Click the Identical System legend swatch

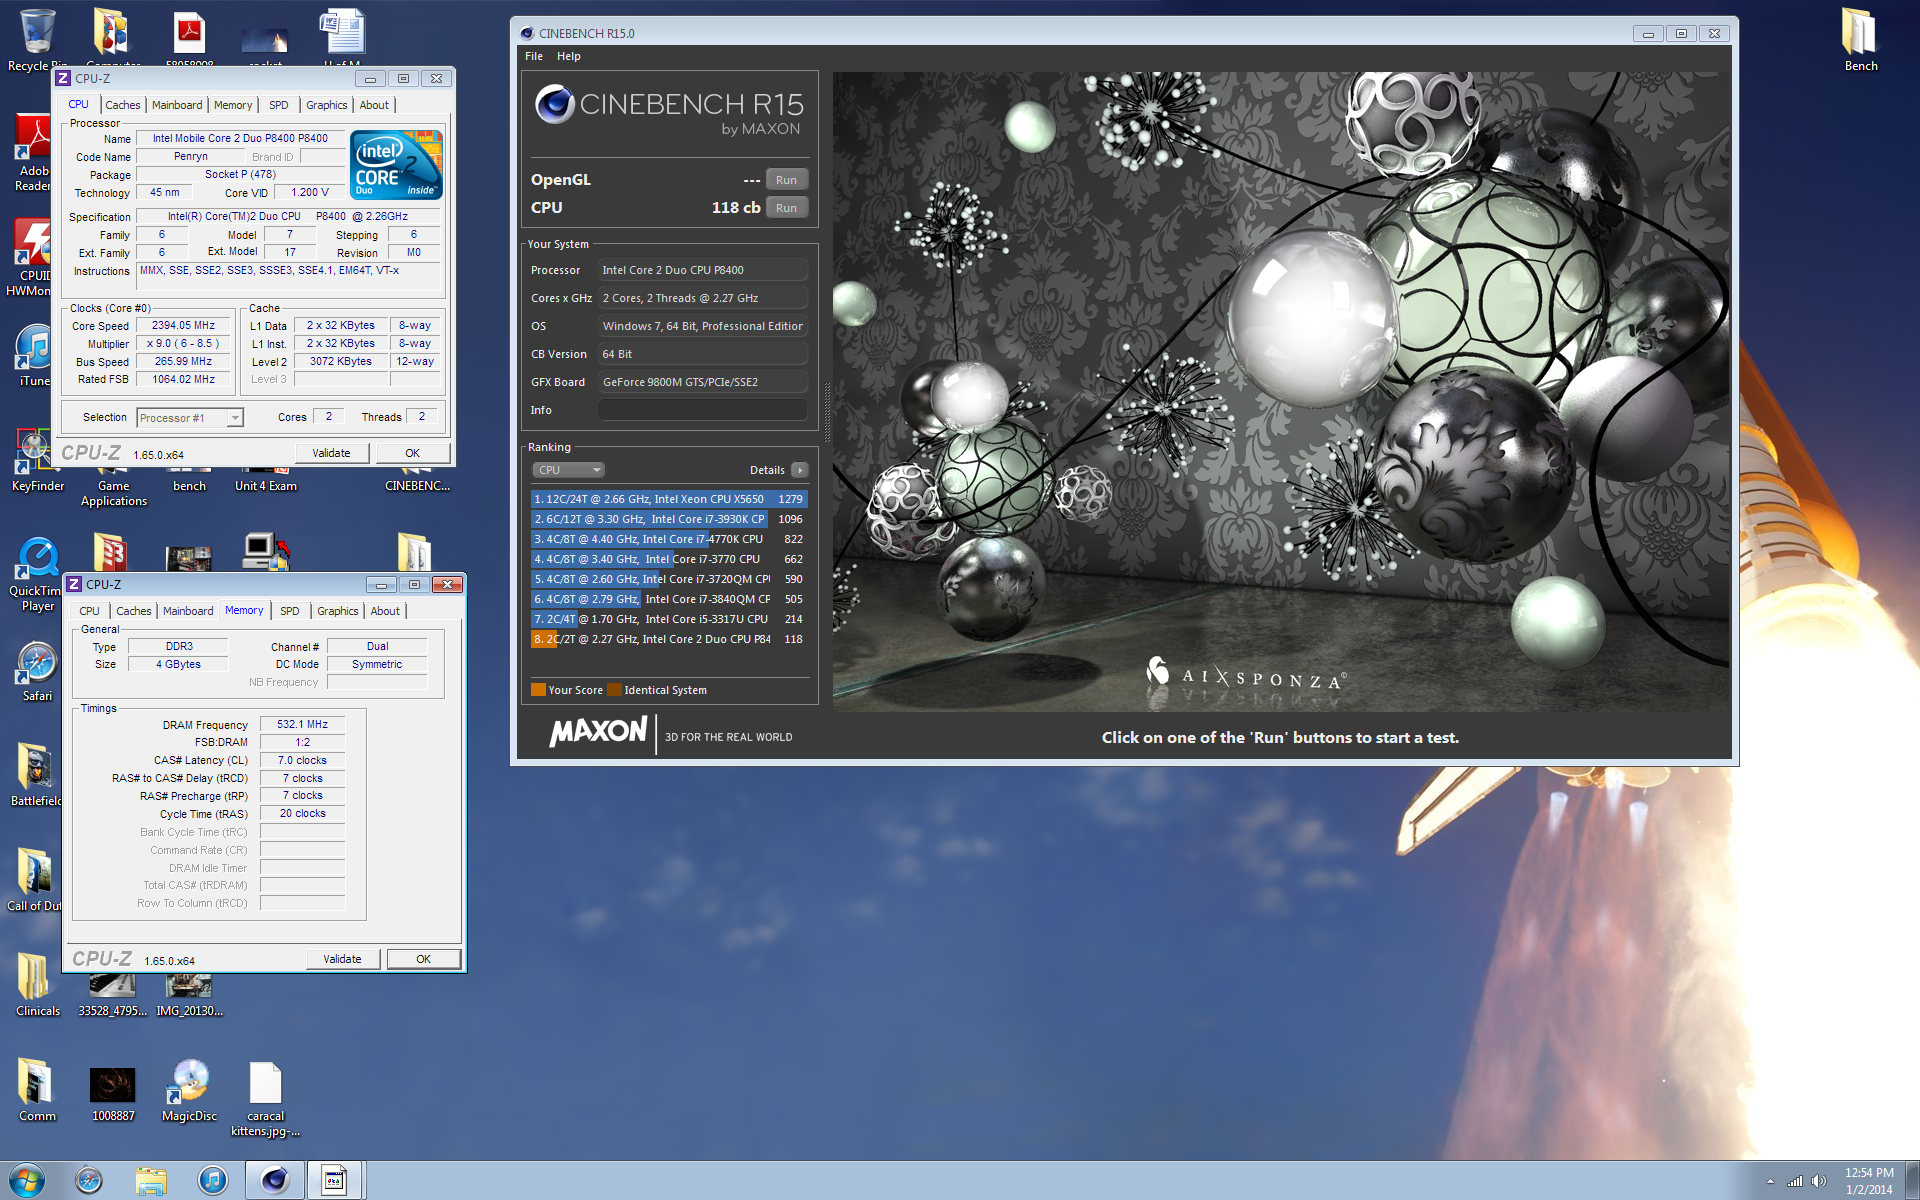pyautogui.click(x=615, y=690)
